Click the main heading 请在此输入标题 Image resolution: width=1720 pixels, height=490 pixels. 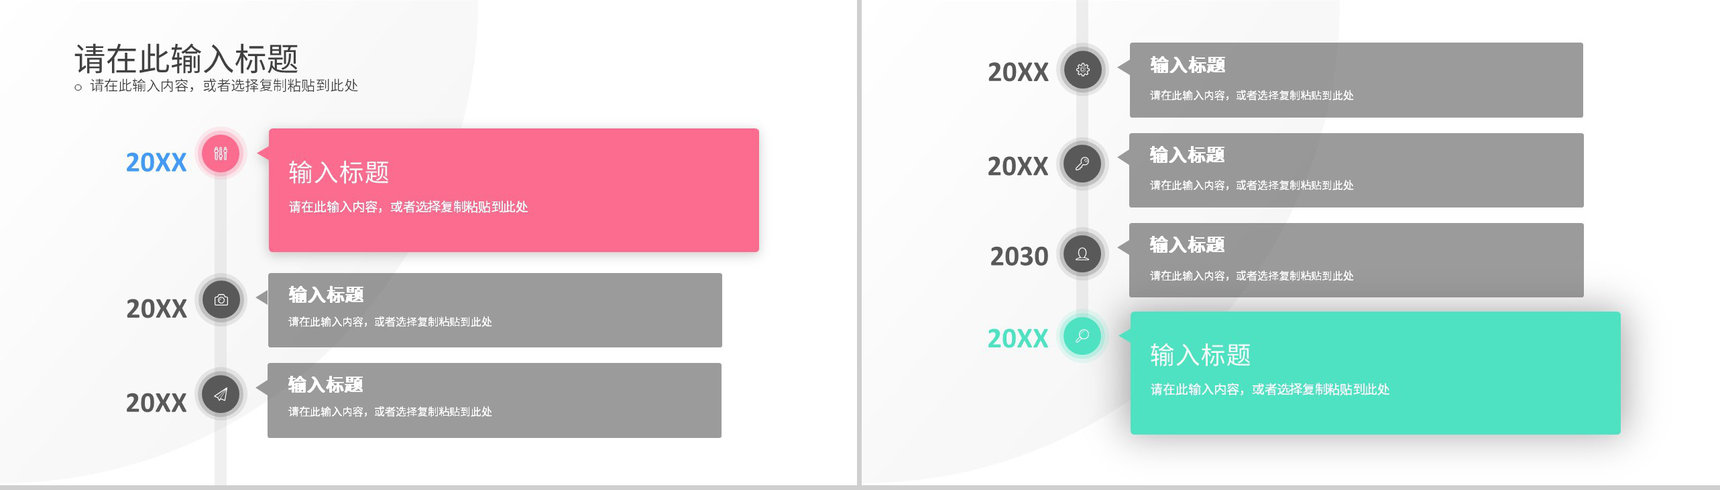coord(187,58)
